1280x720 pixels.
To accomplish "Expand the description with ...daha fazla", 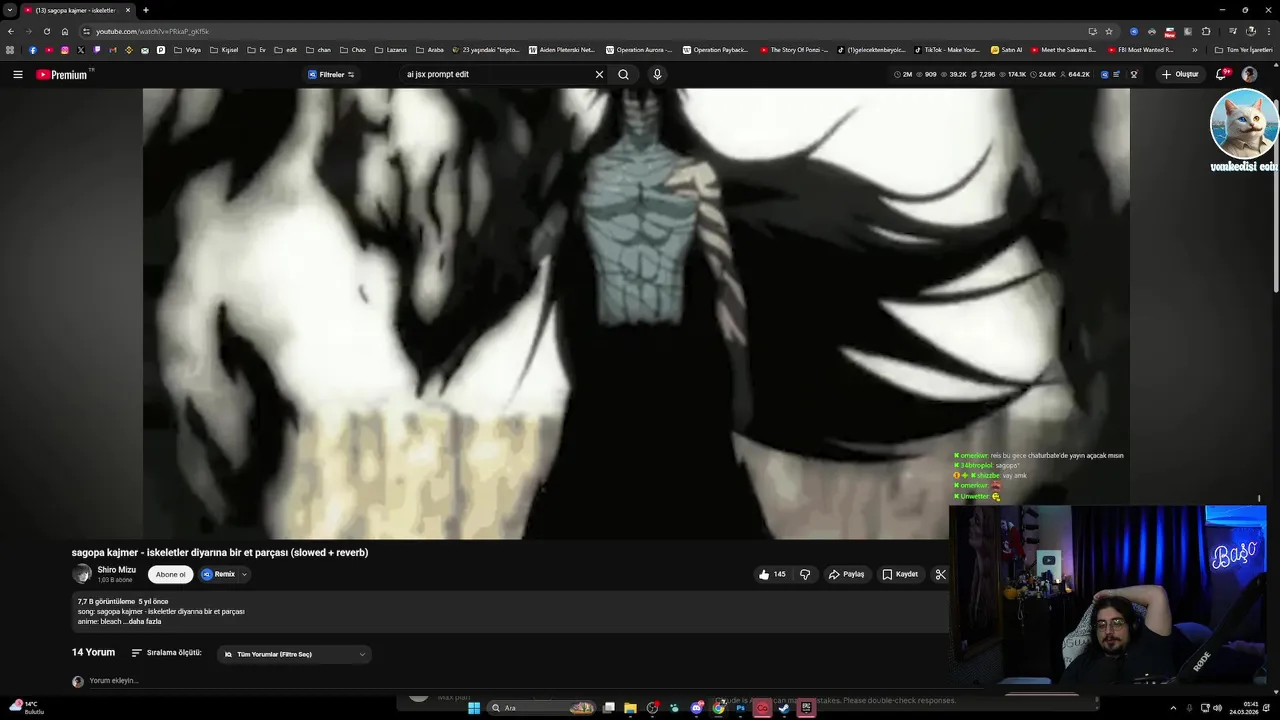I will coord(143,621).
